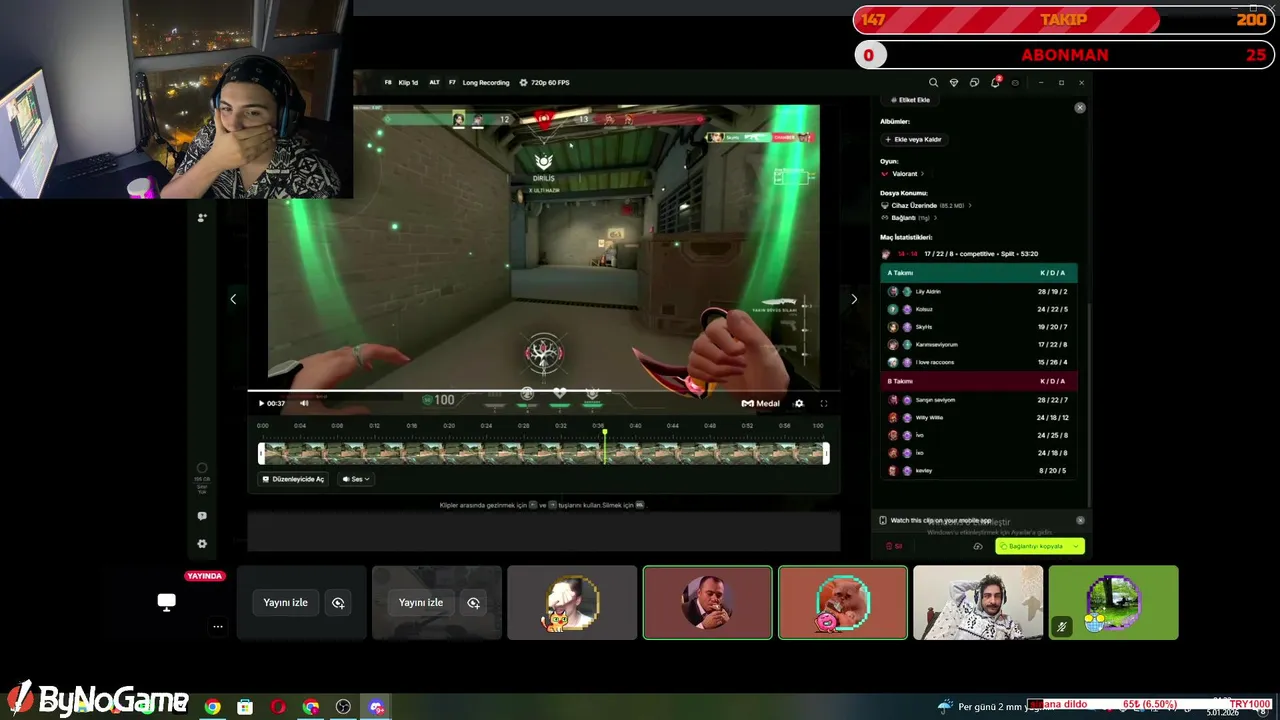Select player Kolsuz row
This screenshot has width=1280, height=720.
click(x=979, y=309)
